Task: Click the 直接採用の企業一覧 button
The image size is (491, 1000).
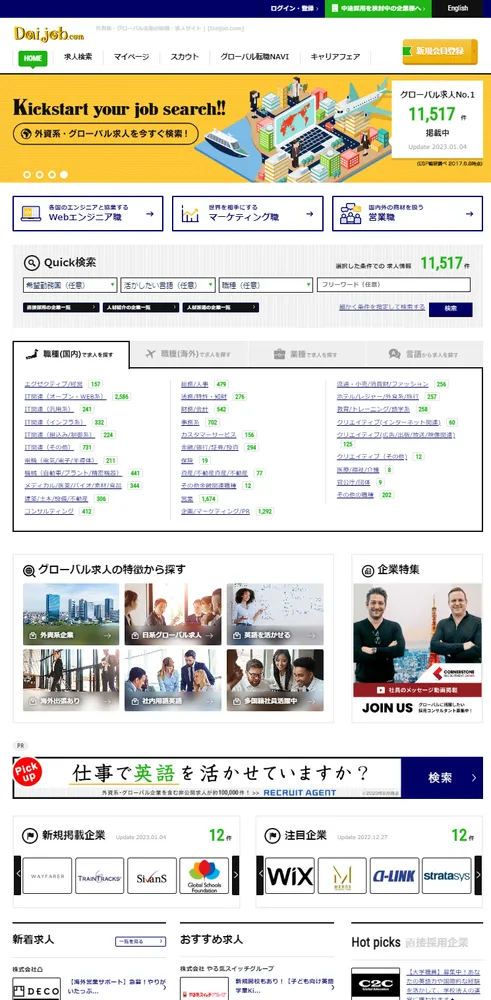Action: [61, 307]
